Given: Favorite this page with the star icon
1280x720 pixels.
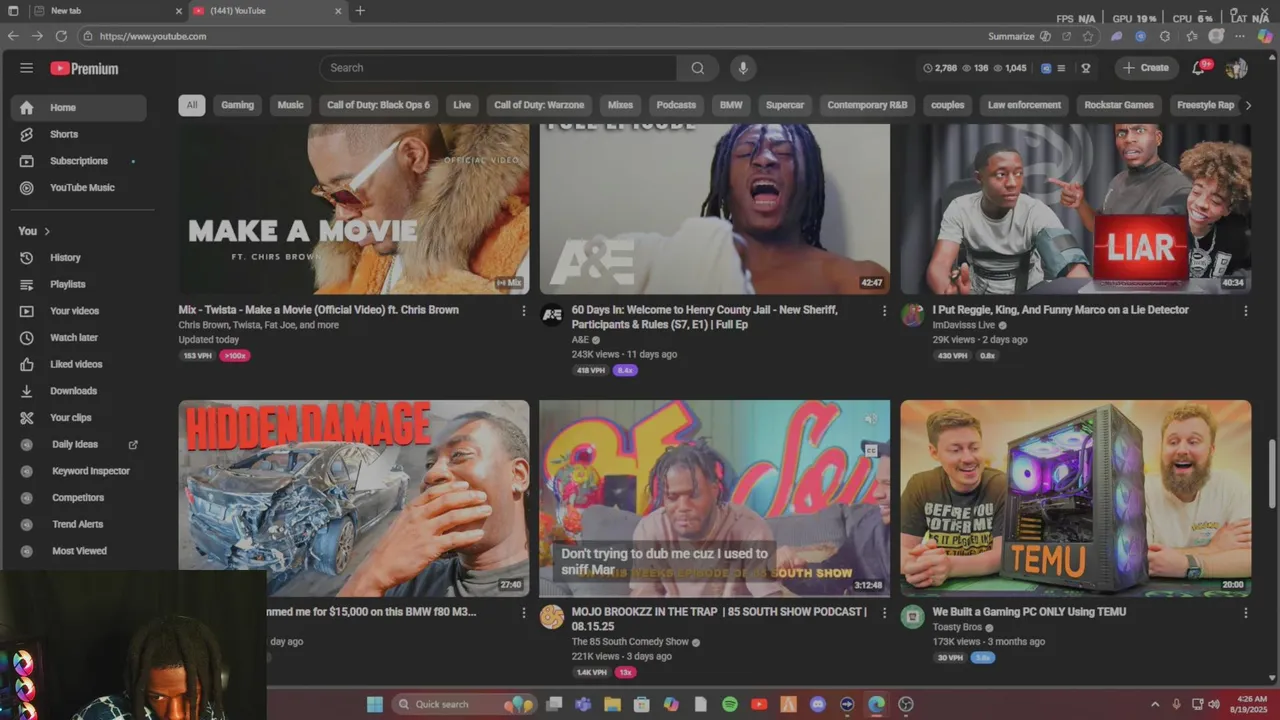Looking at the screenshot, I should tap(1088, 36).
